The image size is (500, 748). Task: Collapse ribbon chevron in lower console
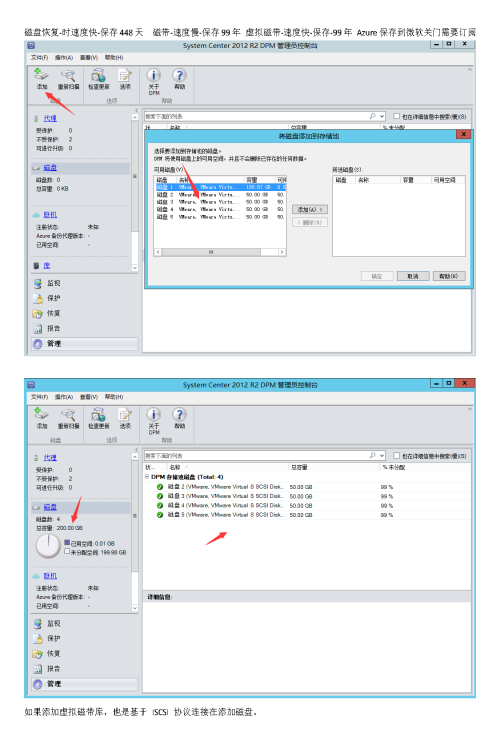tap(469, 409)
